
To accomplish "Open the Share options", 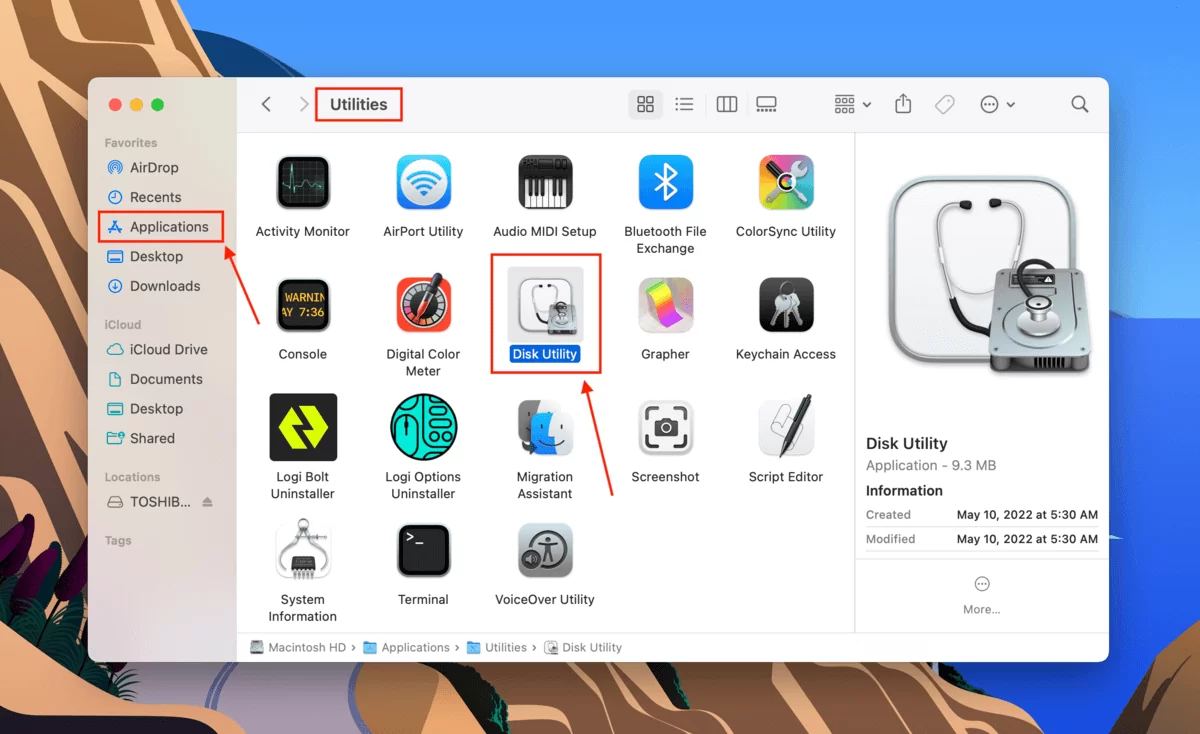I will (x=903, y=103).
